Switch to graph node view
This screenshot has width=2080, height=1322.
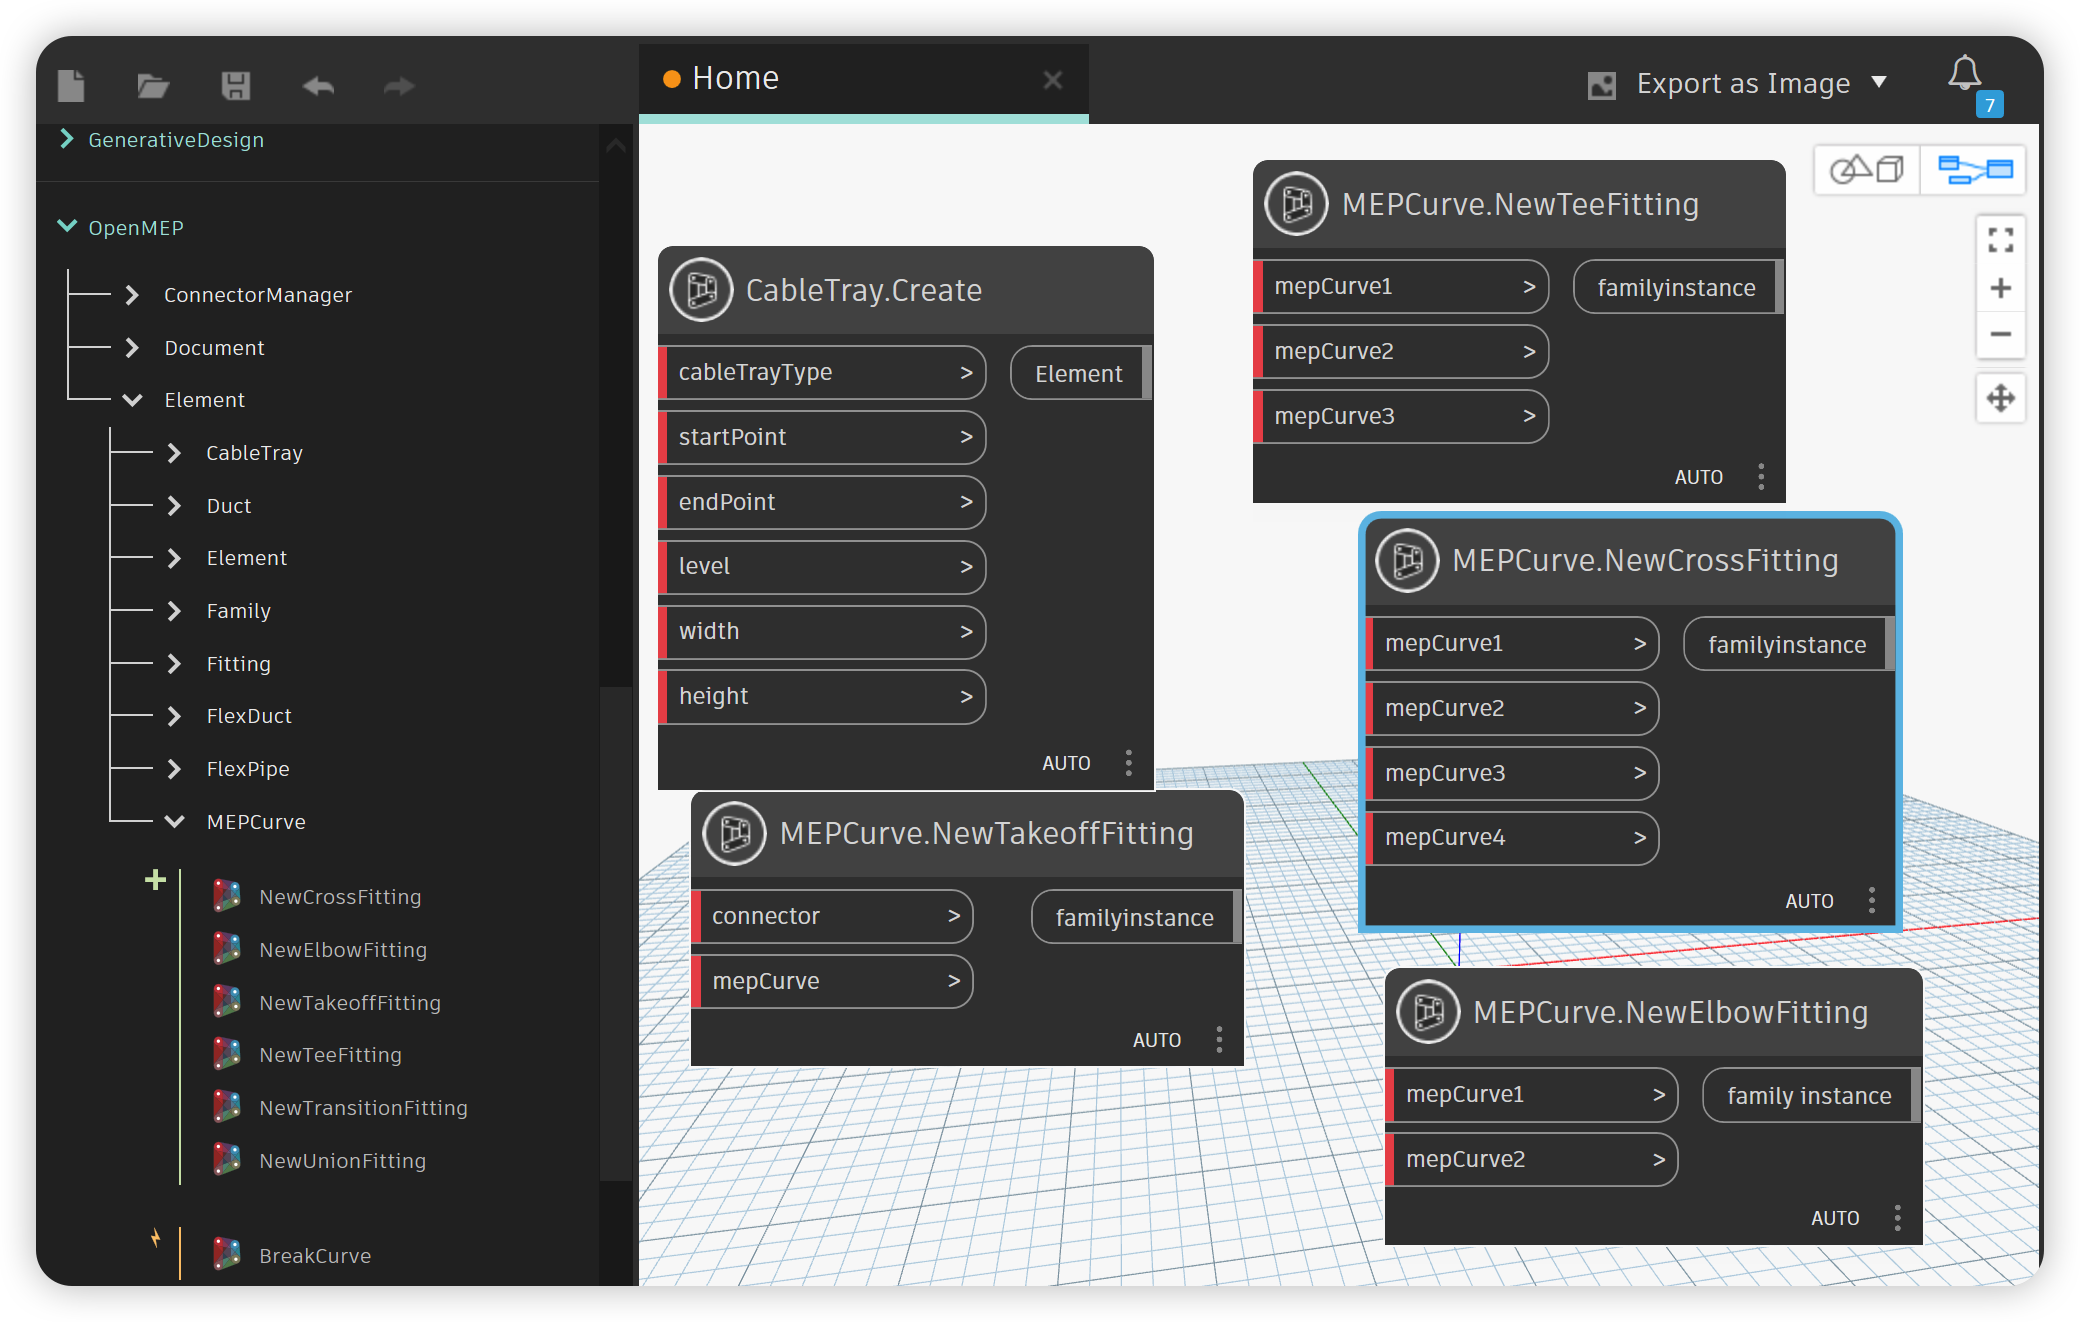point(1974,169)
